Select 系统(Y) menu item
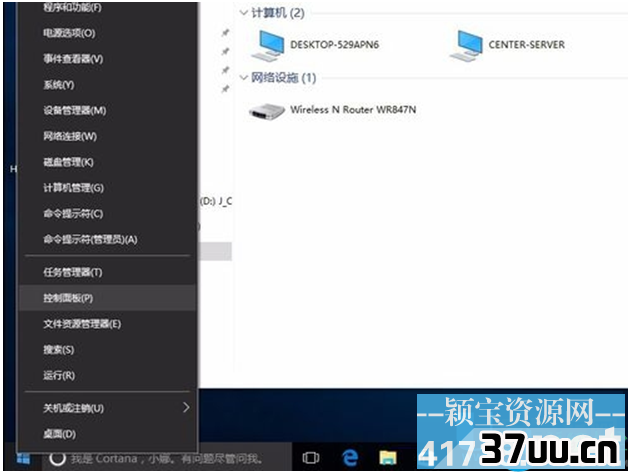Image resolution: width=630 pixels, height=474 pixels. pos(59,85)
